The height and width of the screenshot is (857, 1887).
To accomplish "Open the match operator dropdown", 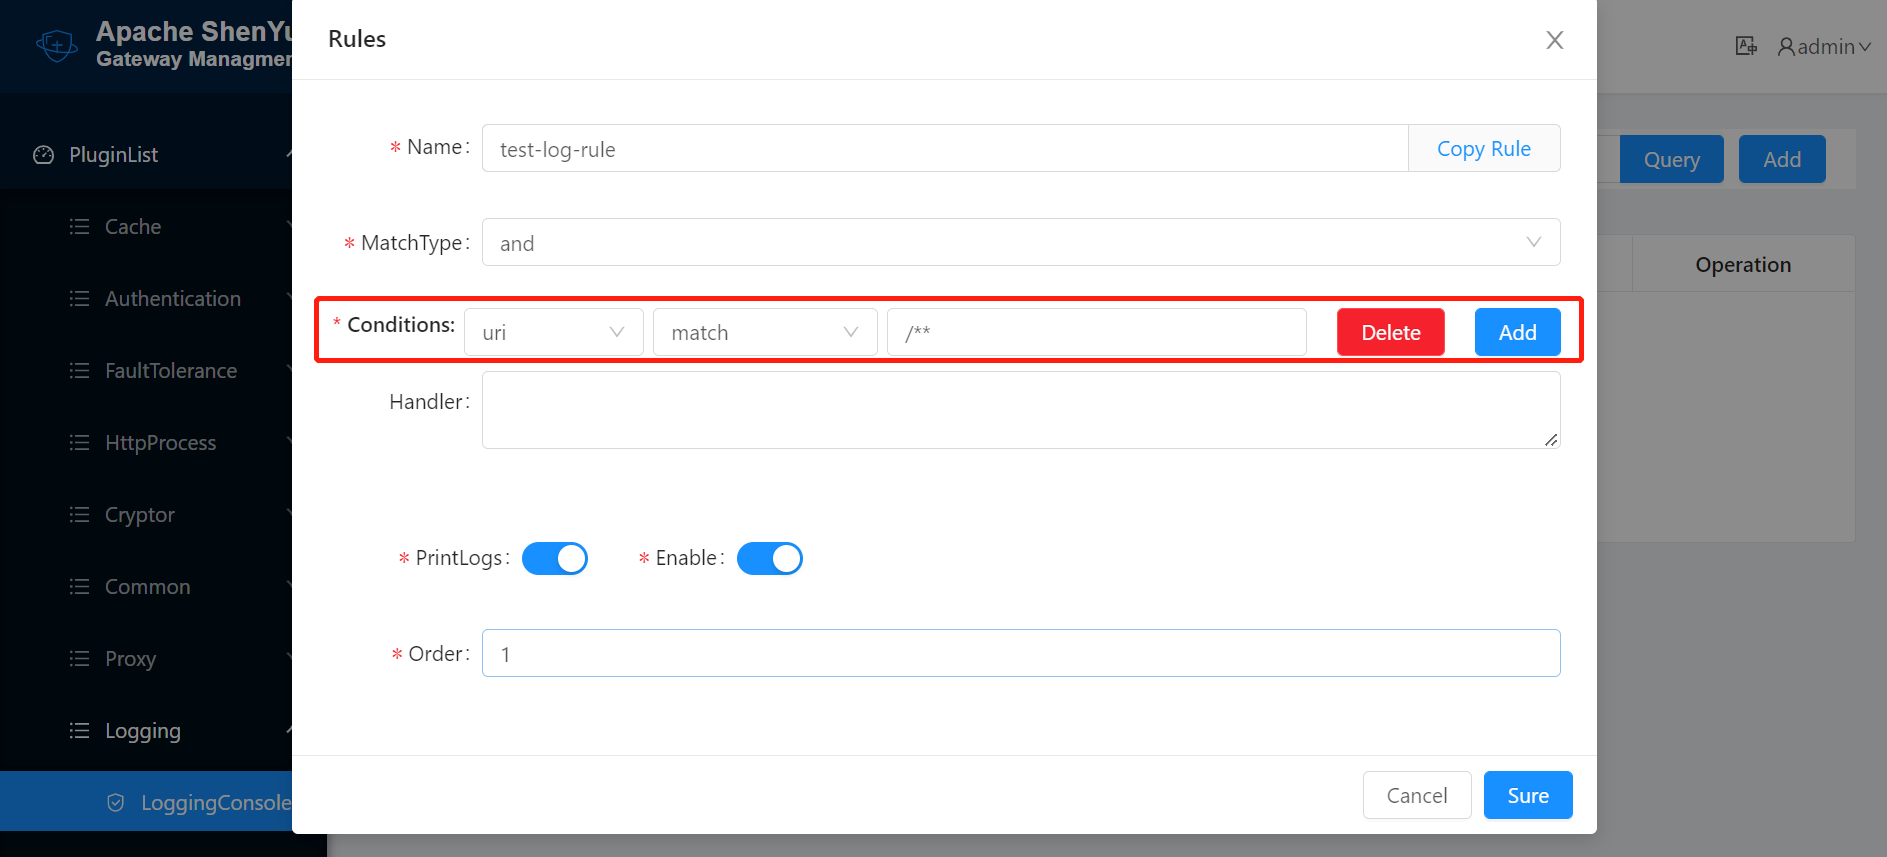I will [x=764, y=333].
